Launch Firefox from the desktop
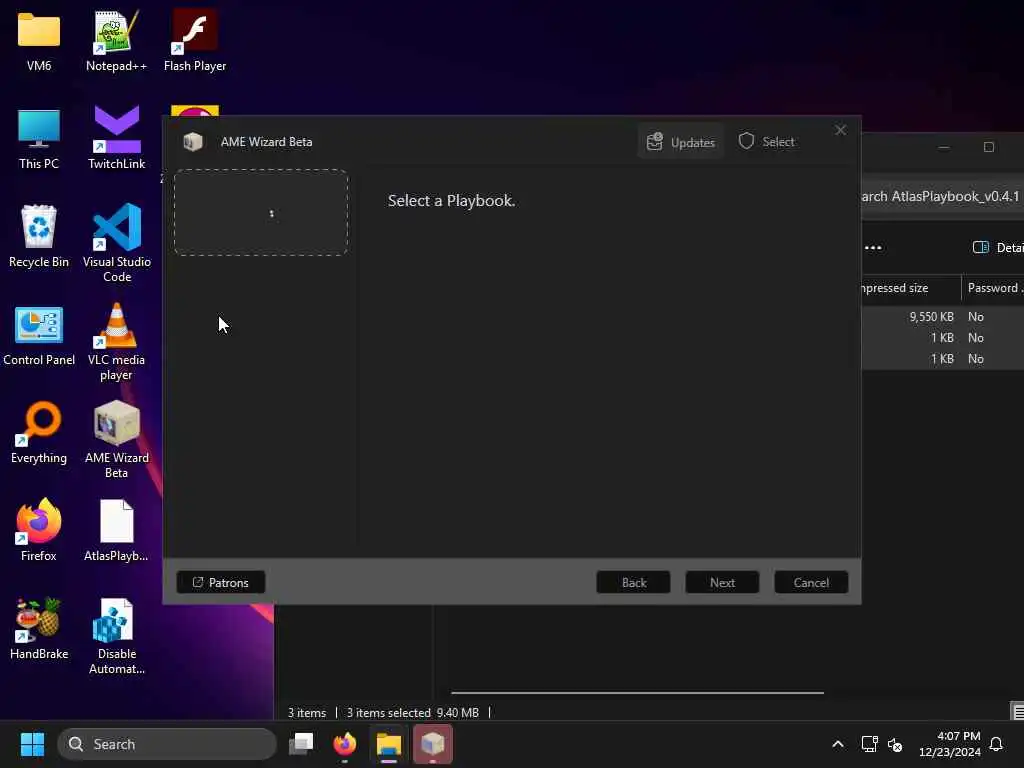 pos(39,530)
